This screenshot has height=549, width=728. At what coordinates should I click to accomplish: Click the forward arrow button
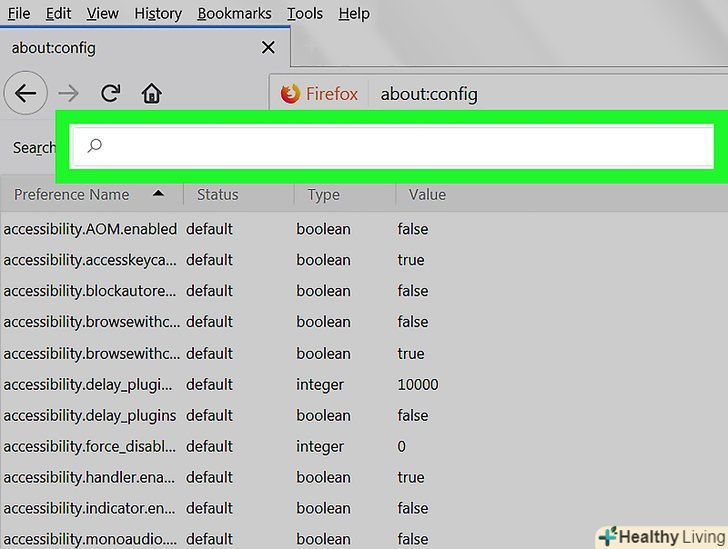click(x=68, y=93)
